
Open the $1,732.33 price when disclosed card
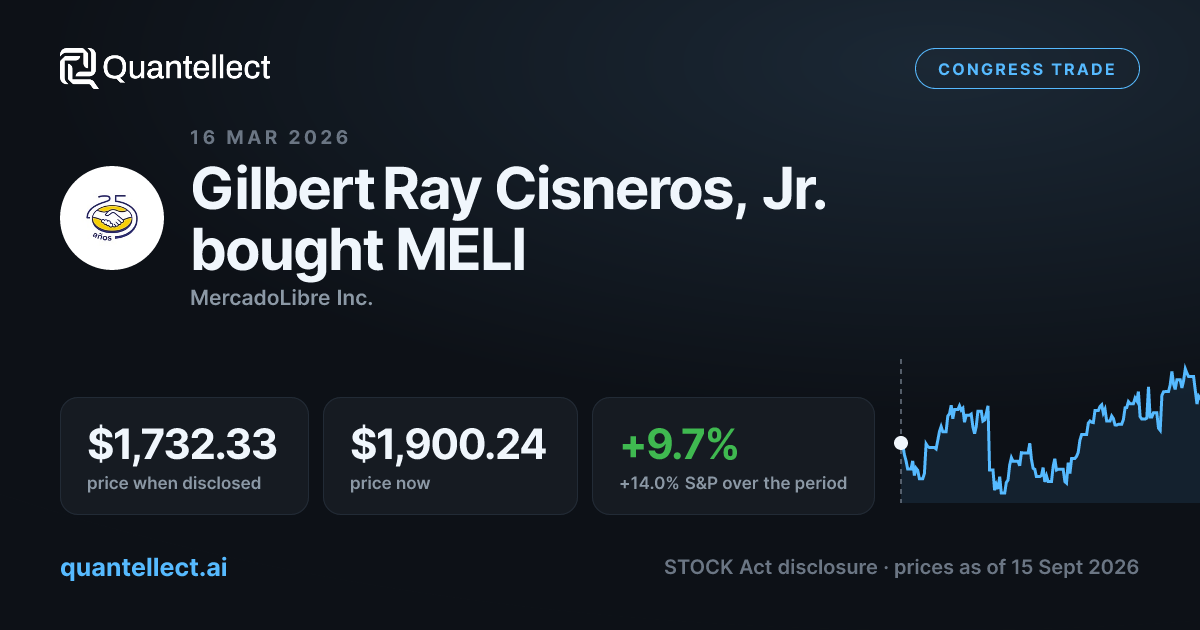184,456
